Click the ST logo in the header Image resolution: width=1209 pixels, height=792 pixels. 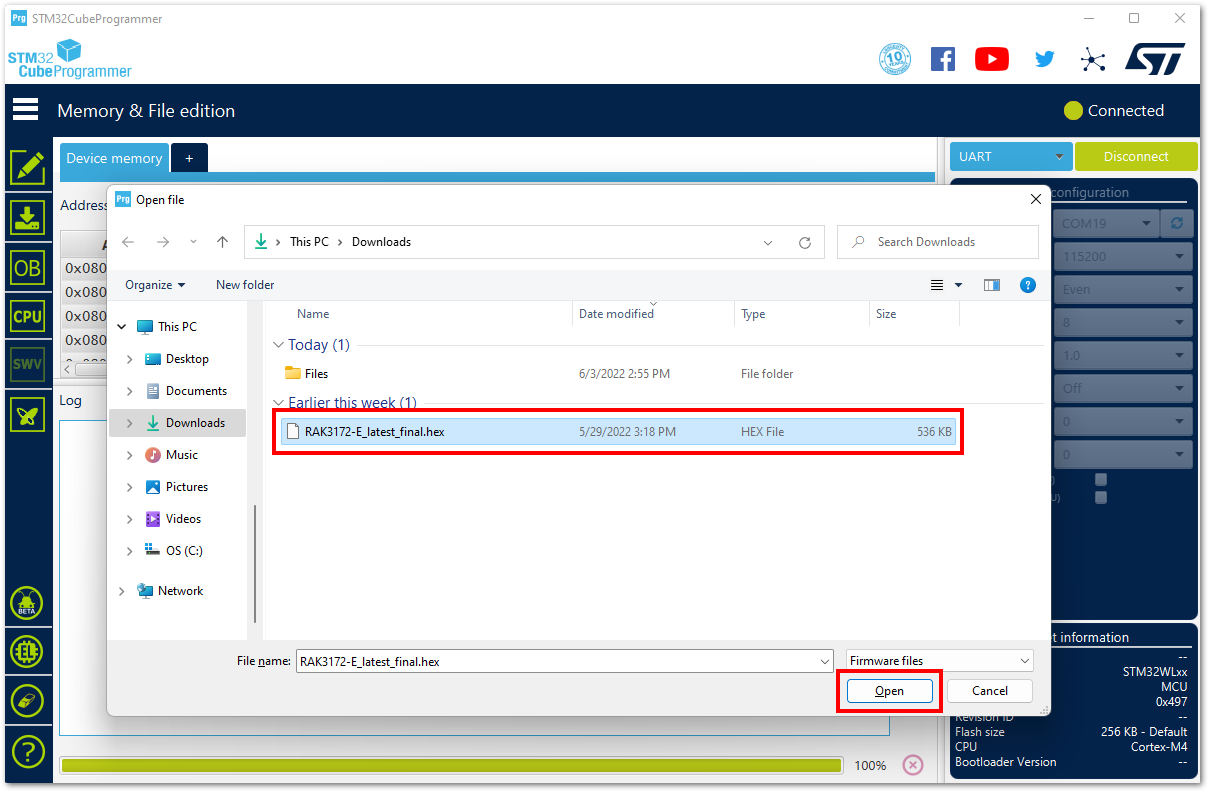coord(1155,58)
